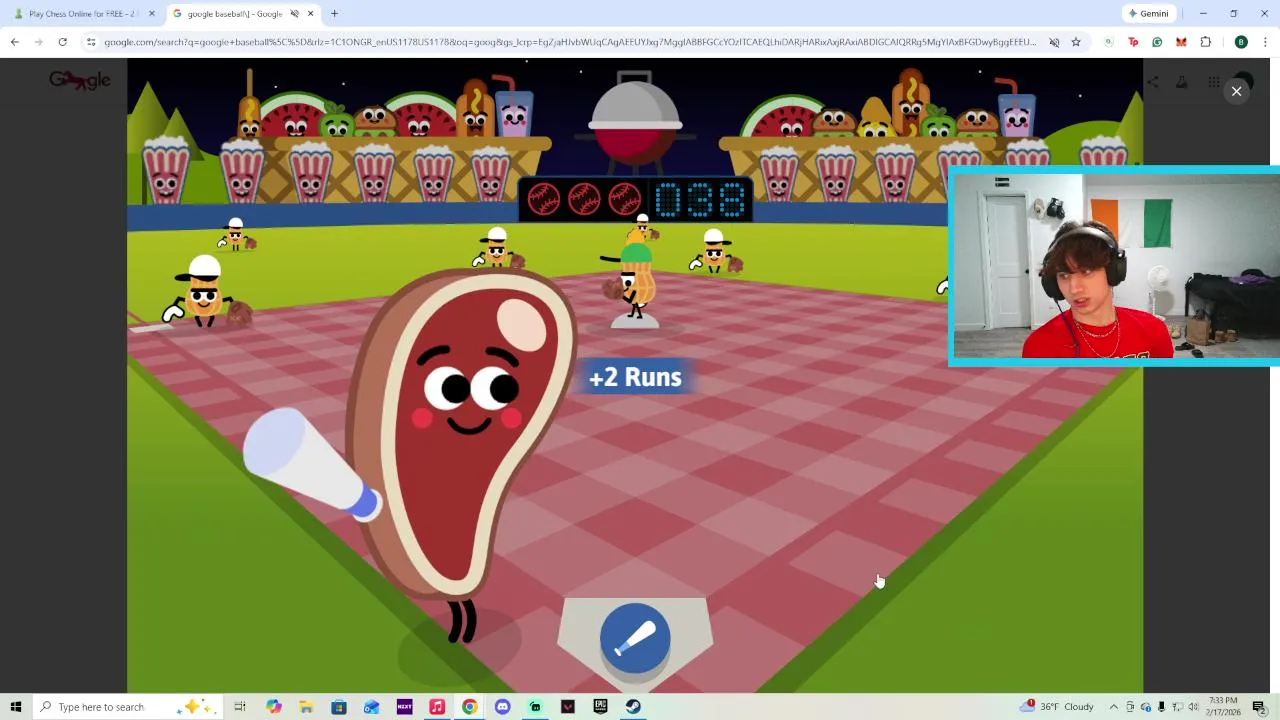Open the Chrome profile B avatar
This screenshot has height=720, width=1280.
pyautogui.click(x=1241, y=42)
